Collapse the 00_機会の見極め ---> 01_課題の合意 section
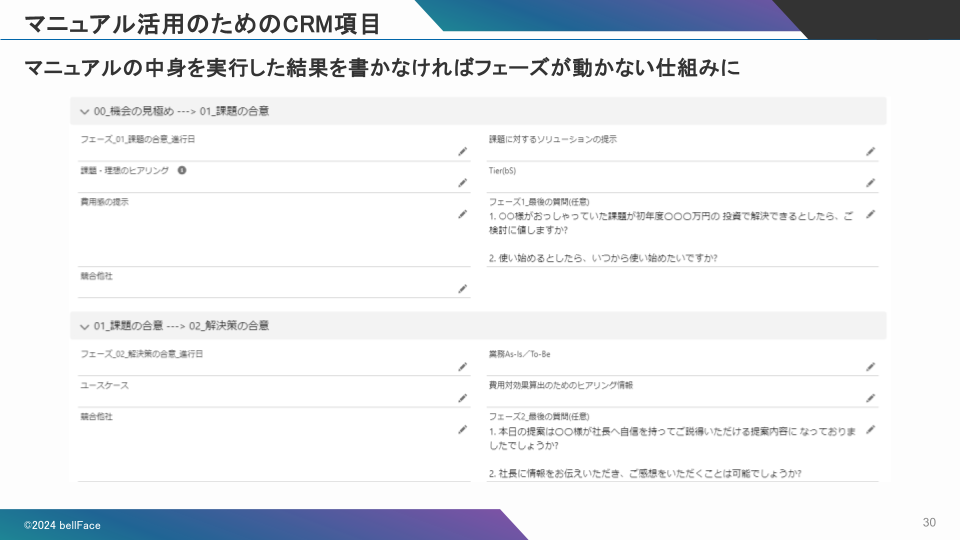960x540 pixels. coord(85,111)
